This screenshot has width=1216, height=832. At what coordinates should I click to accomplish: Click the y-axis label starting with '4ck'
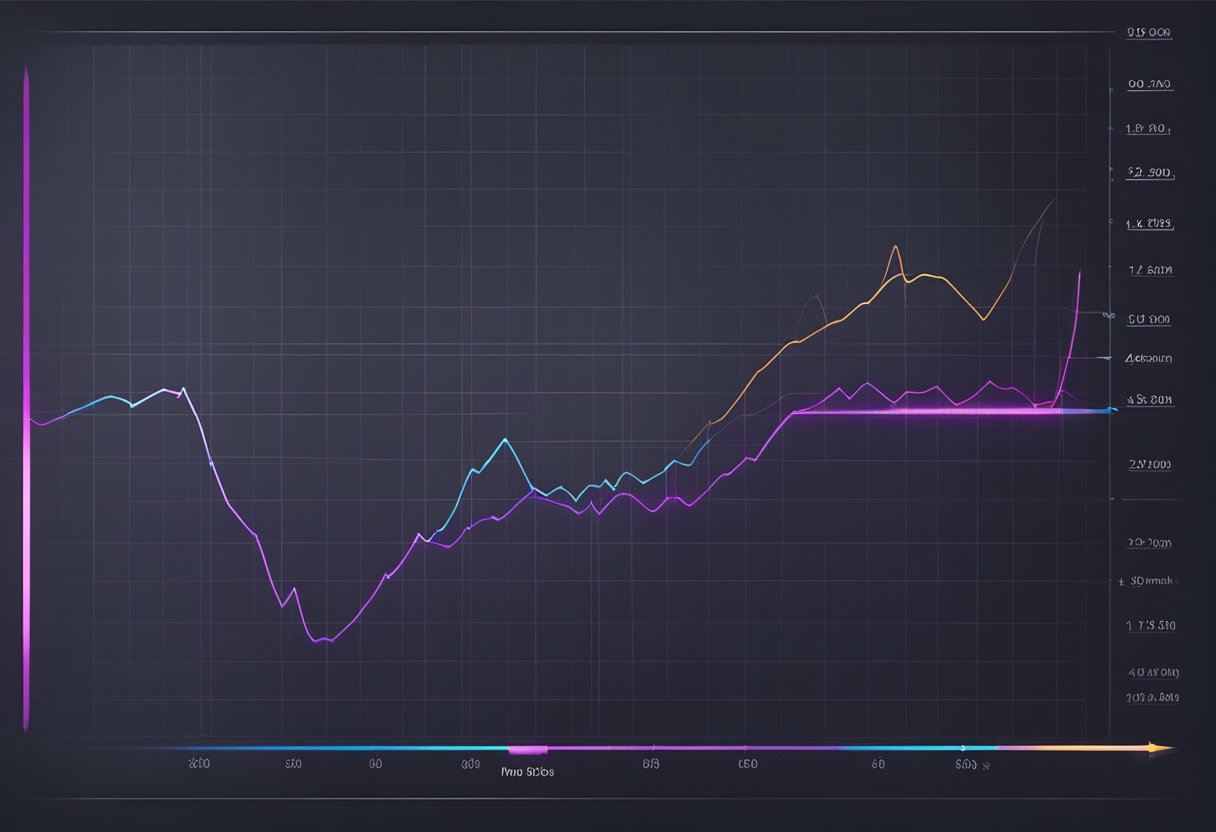1148,358
